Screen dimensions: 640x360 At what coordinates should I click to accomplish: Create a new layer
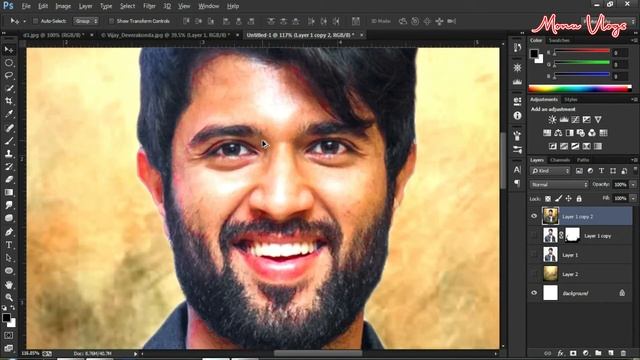pos(611,353)
